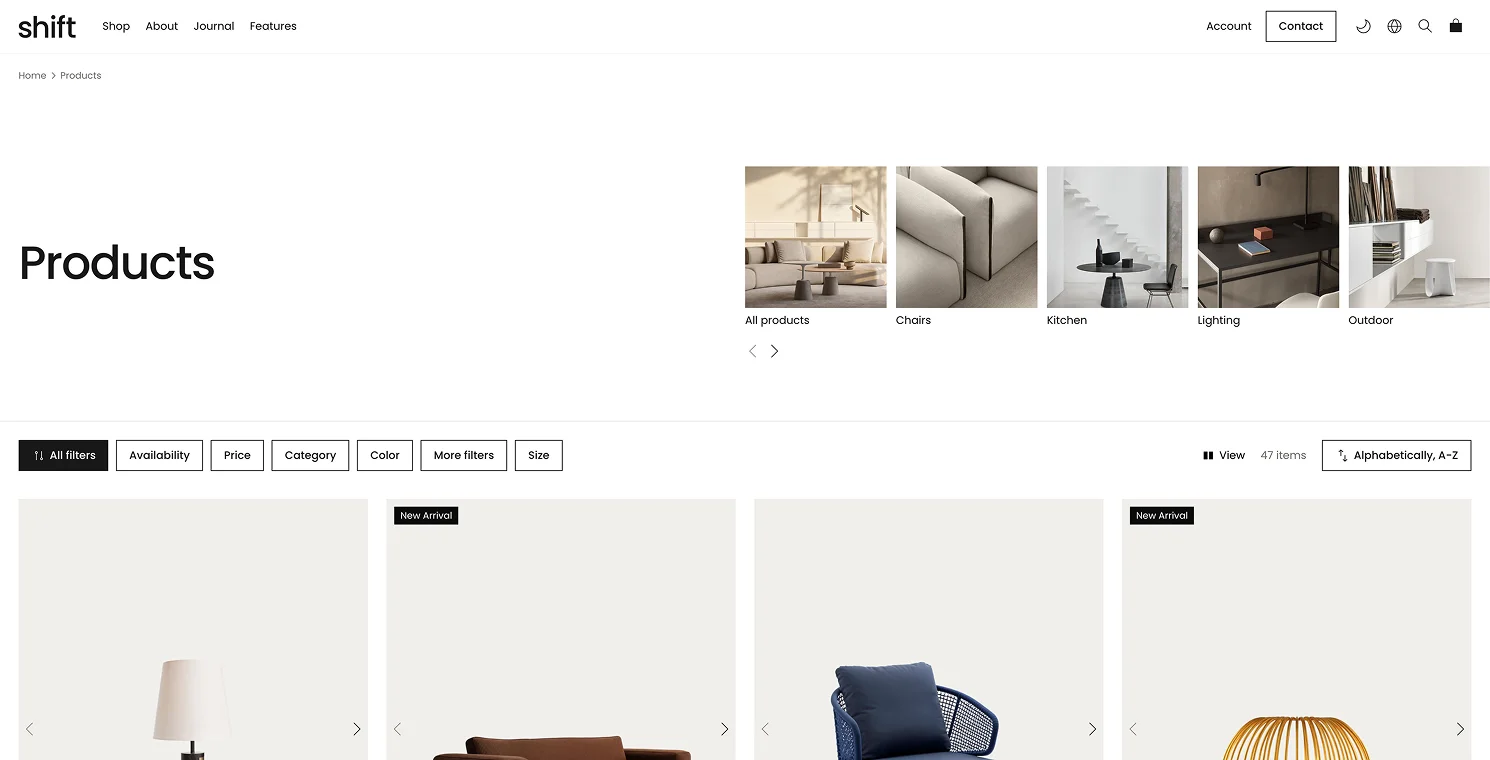Viewport: 1490px width, 760px height.
Task: Open the Alphabetically, A-Z sort dropdown
Action: point(1396,455)
